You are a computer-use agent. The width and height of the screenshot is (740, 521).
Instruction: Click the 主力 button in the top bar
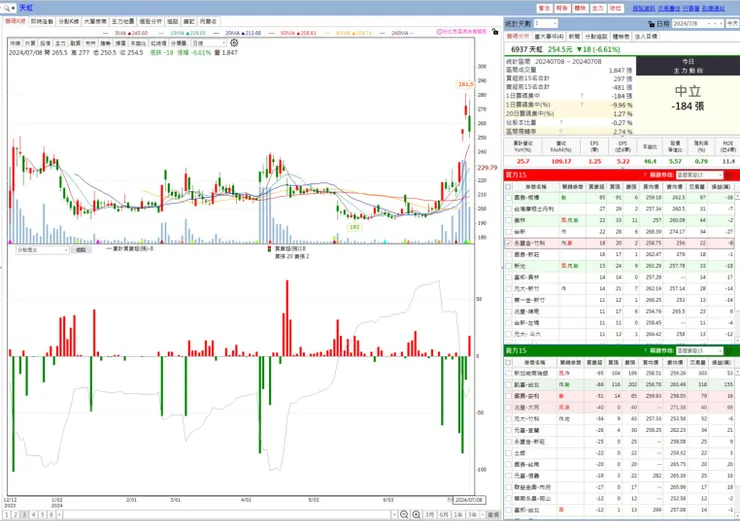pyautogui.click(x=597, y=8)
